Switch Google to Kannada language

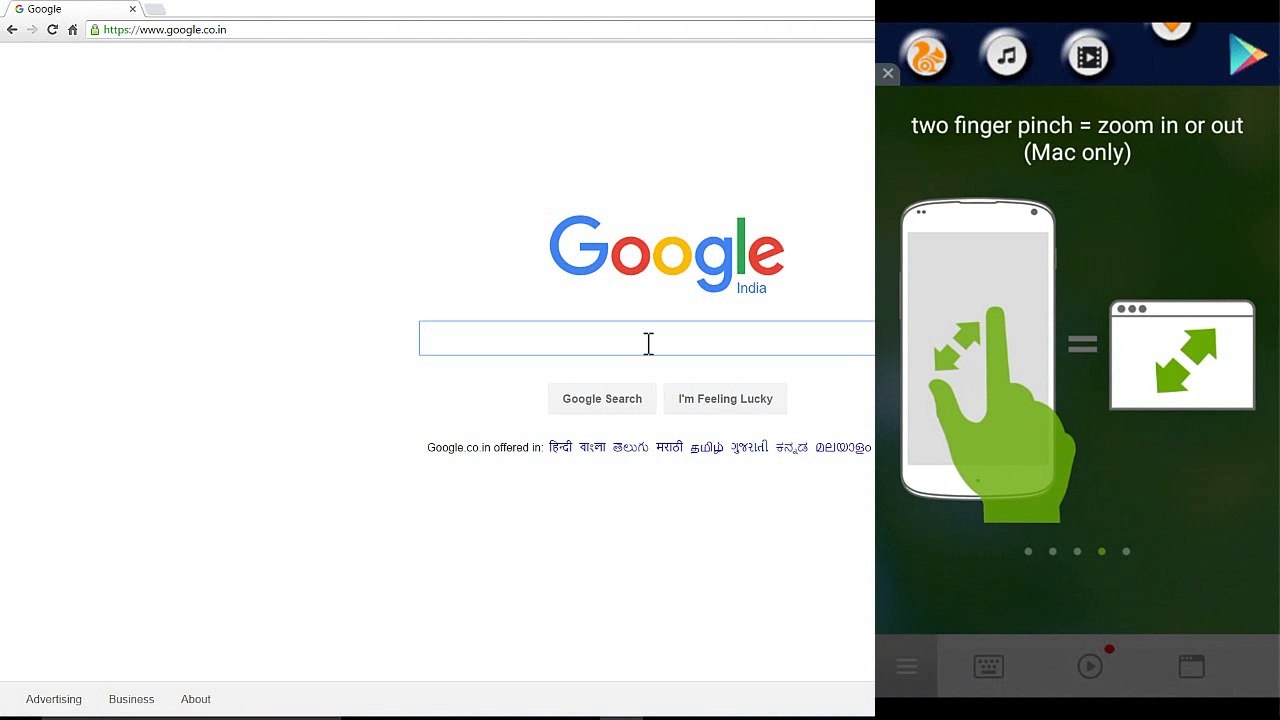coord(792,447)
